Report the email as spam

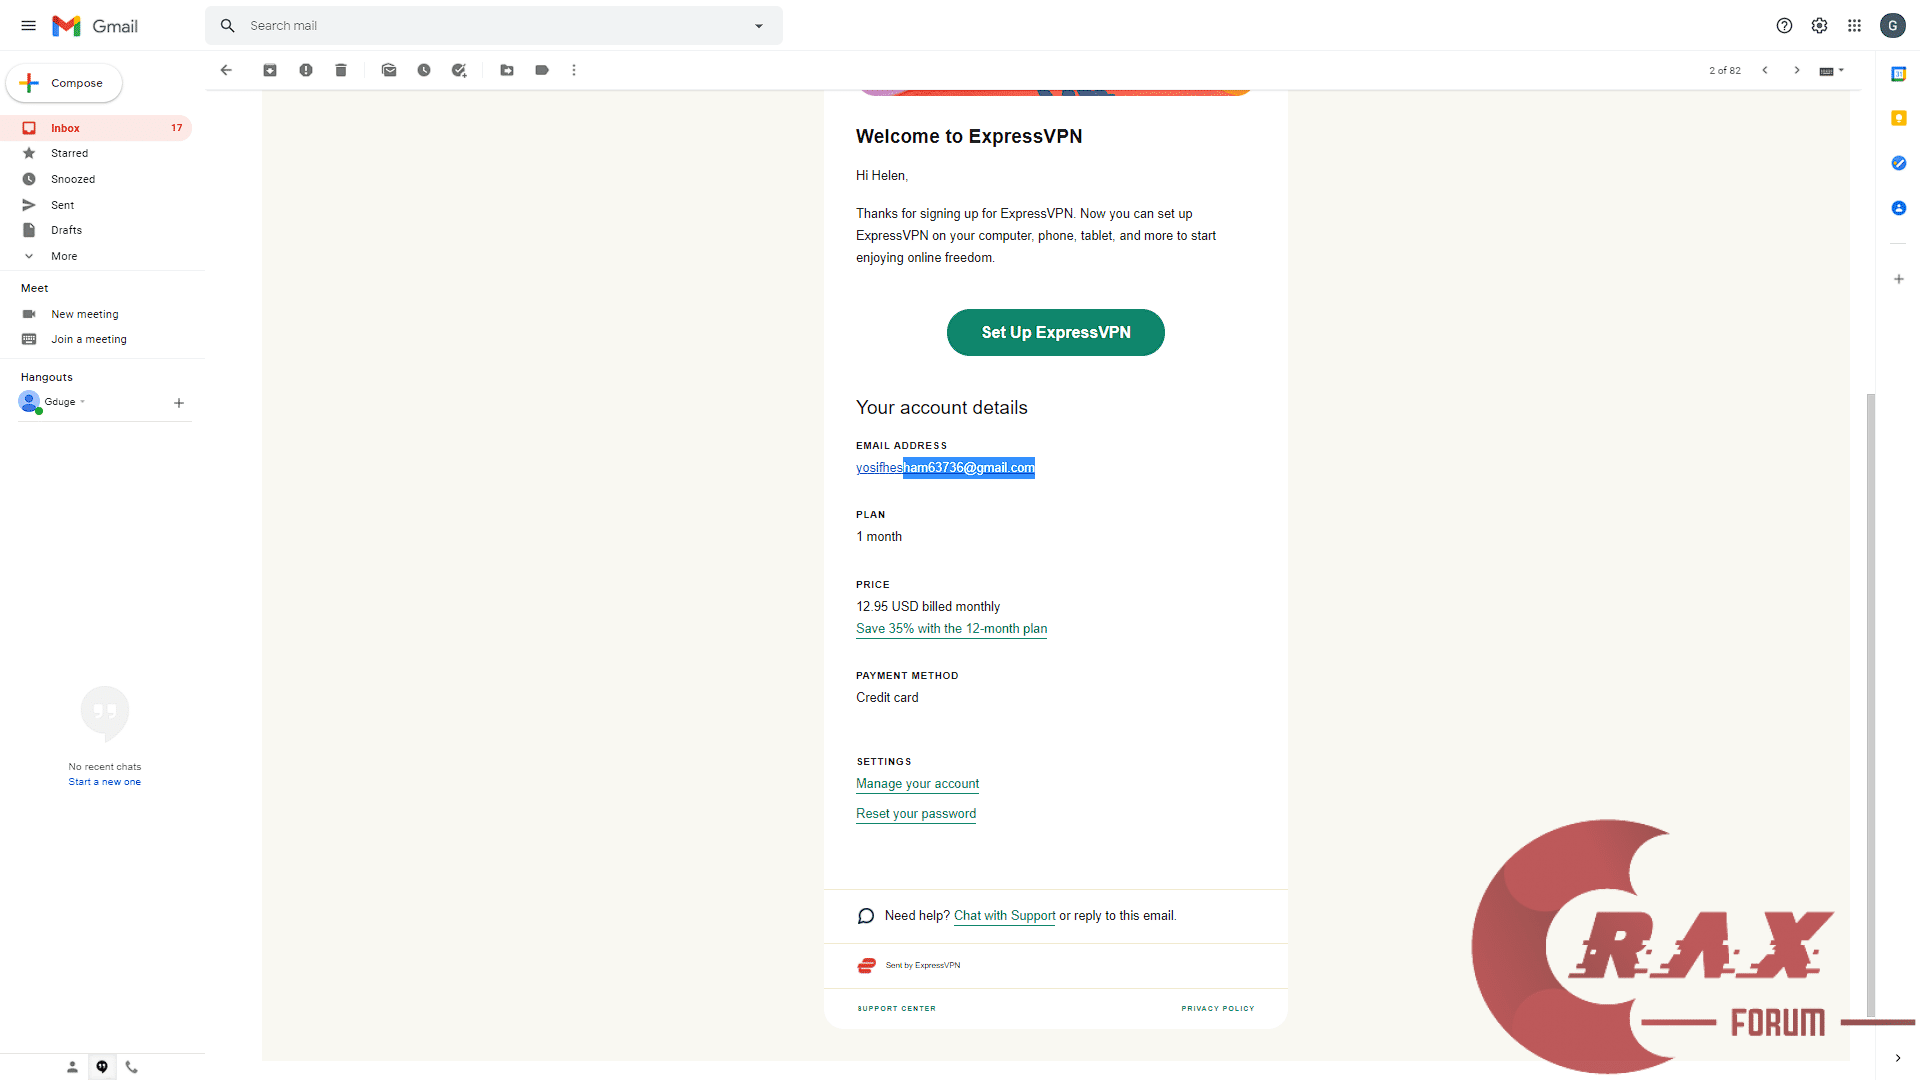pos(306,70)
